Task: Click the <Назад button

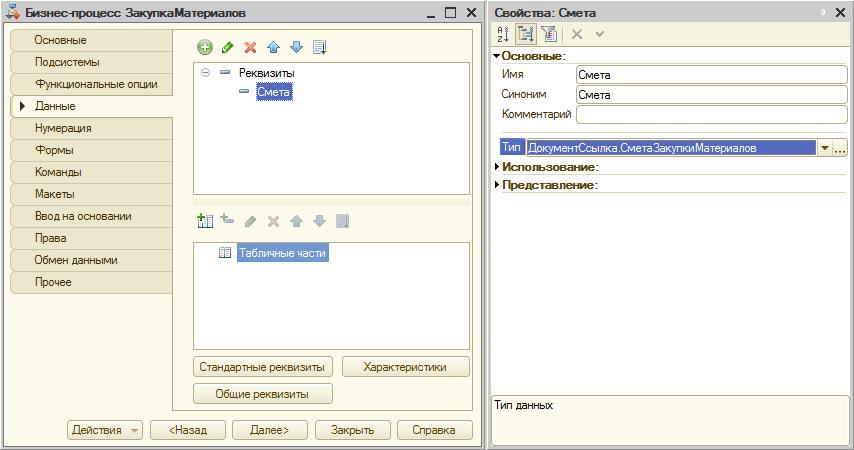Action: [188, 430]
